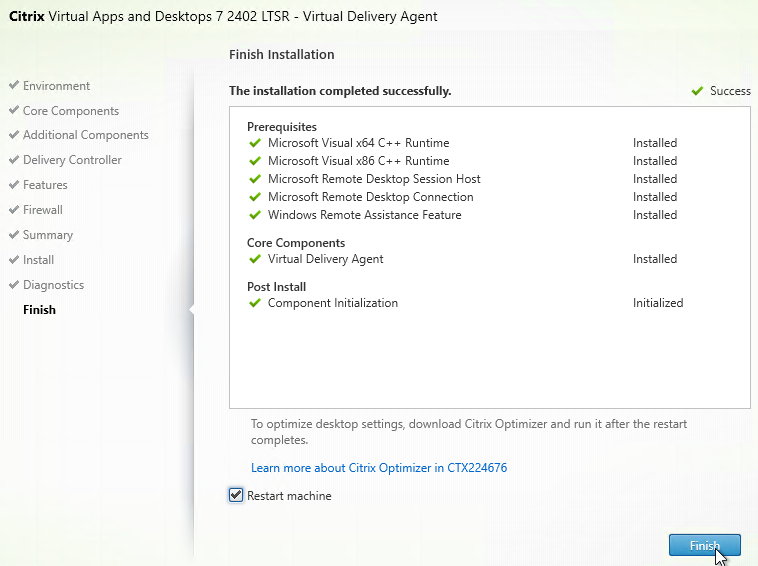758x566 pixels.
Task: Click Installed status for Virtual Delivery Agent
Action: pos(655,259)
